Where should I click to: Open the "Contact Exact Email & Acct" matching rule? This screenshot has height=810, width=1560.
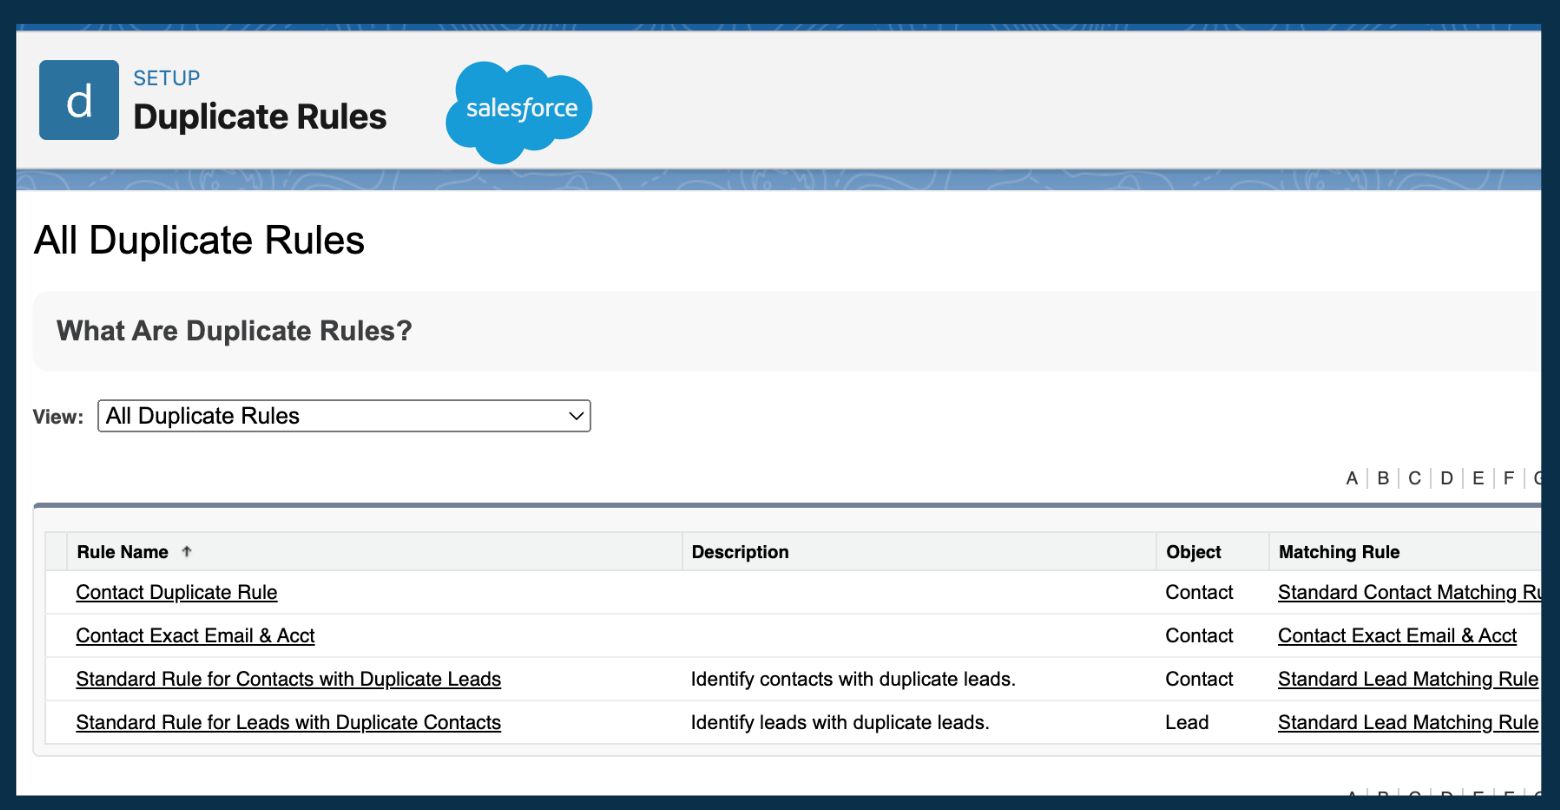coord(1396,635)
